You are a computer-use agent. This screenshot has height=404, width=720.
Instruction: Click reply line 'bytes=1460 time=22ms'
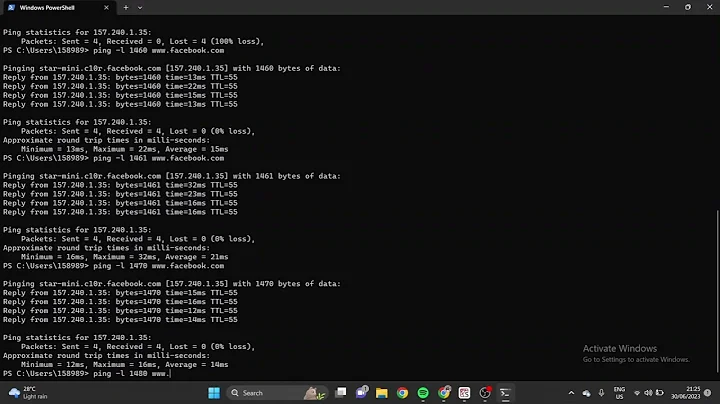[x=120, y=86]
